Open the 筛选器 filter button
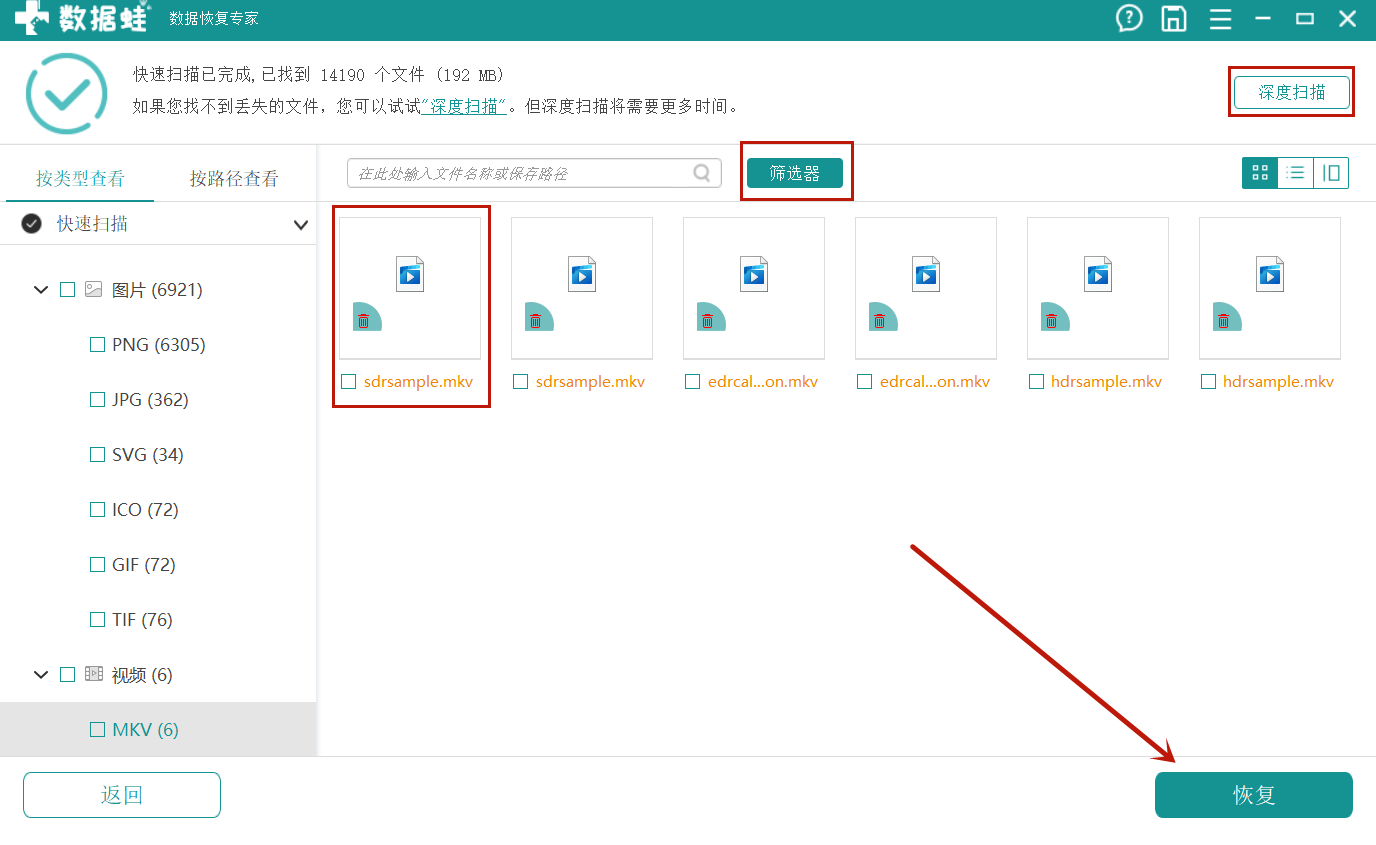This screenshot has width=1376, height=845. 795,173
